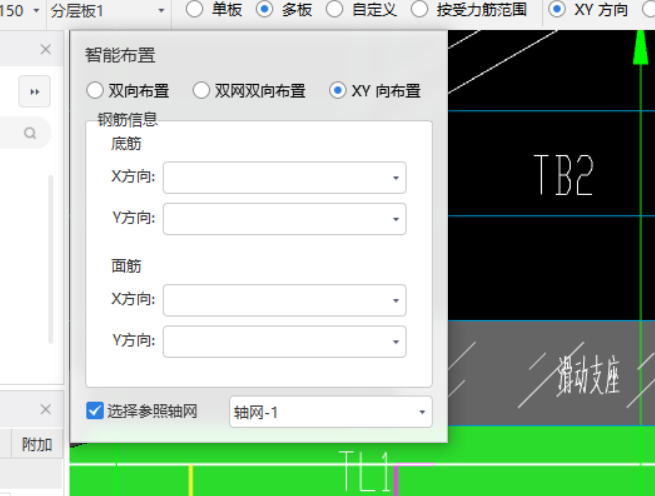Choose 多板 radio in top toolbar
This screenshot has height=496, width=655.
click(264, 9)
